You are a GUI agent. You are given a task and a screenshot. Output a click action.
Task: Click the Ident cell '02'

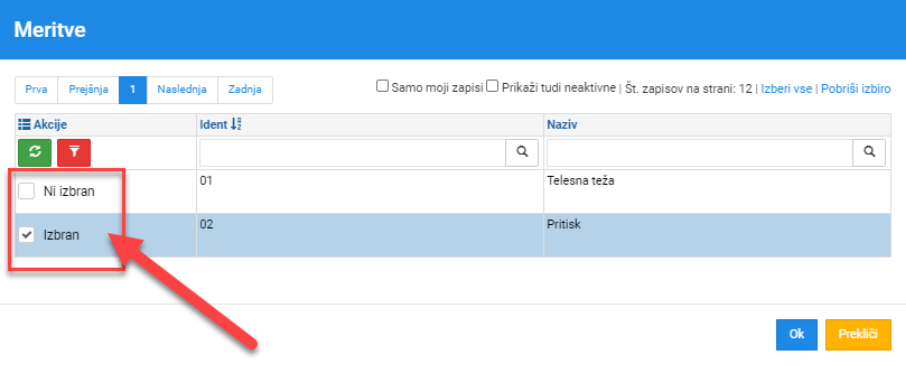pyautogui.click(x=370, y=235)
